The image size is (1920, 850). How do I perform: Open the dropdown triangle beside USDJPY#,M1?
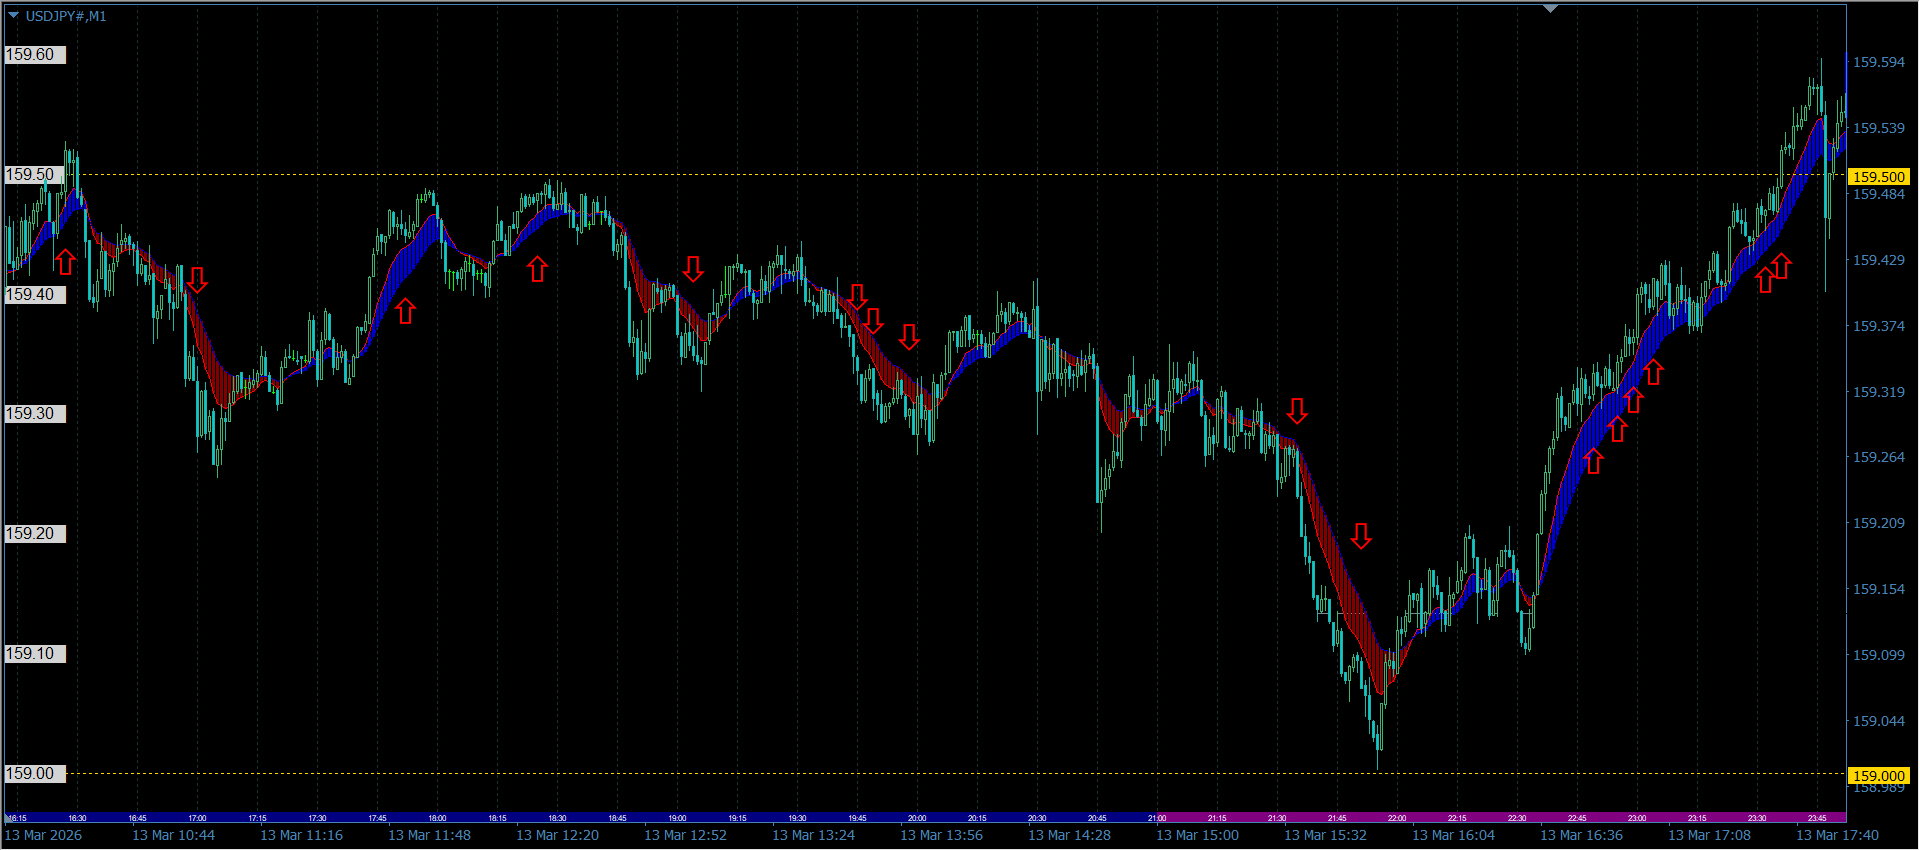[x=13, y=16]
